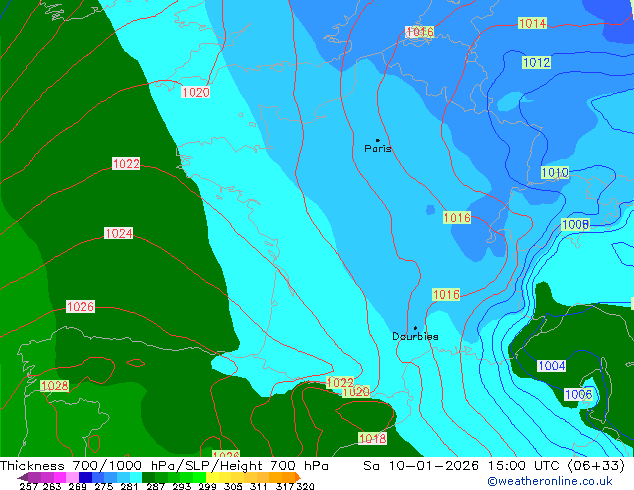
Task: Click the 1016 label closest to Dourbies
Action: pyautogui.click(x=446, y=294)
